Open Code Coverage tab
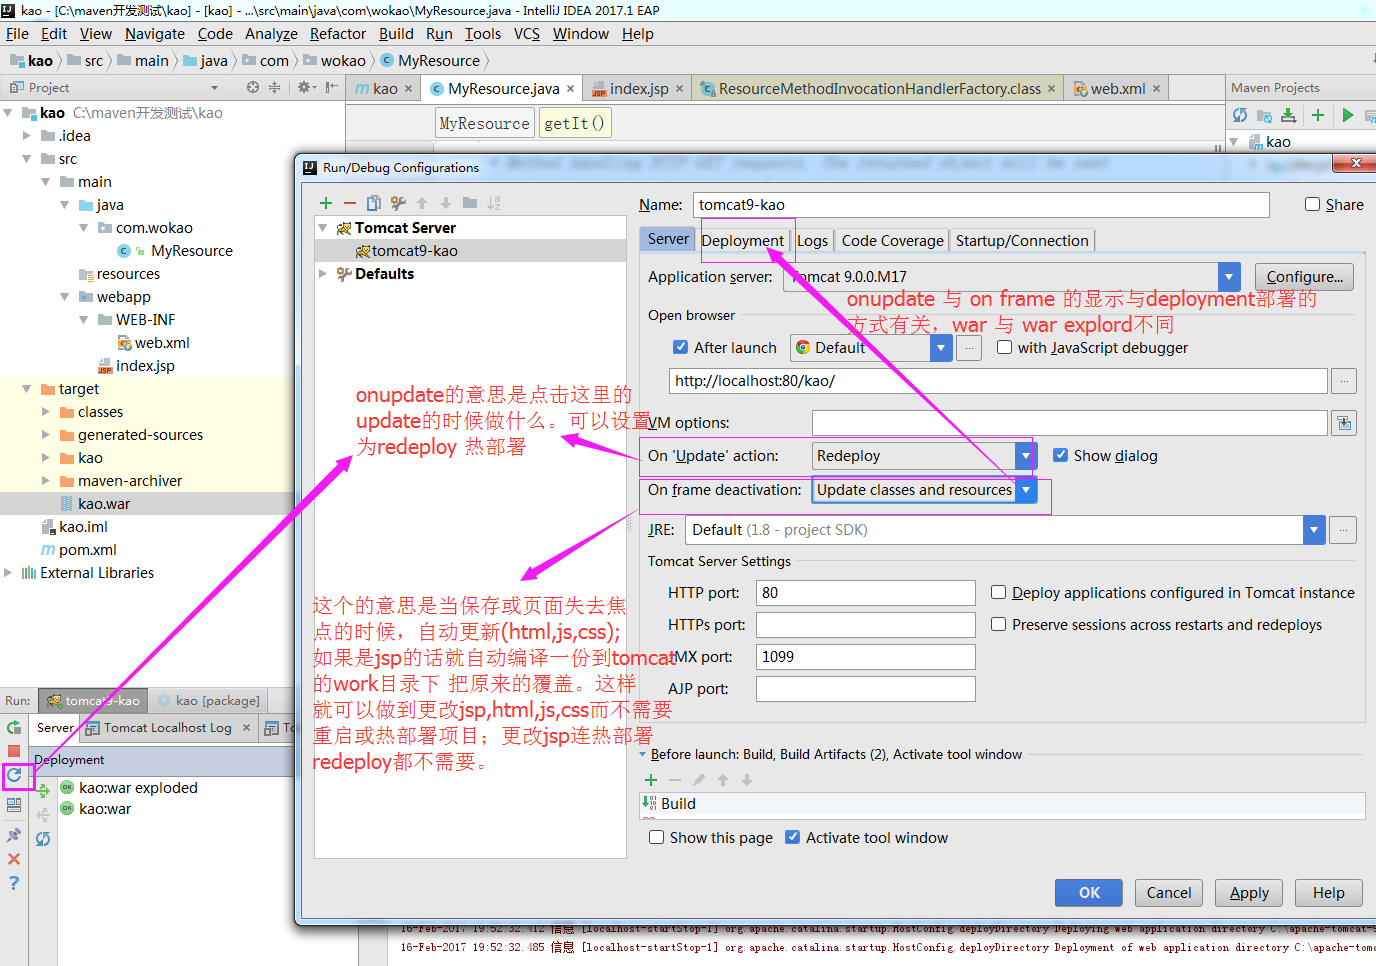1376x966 pixels. [x=892, y=241]
